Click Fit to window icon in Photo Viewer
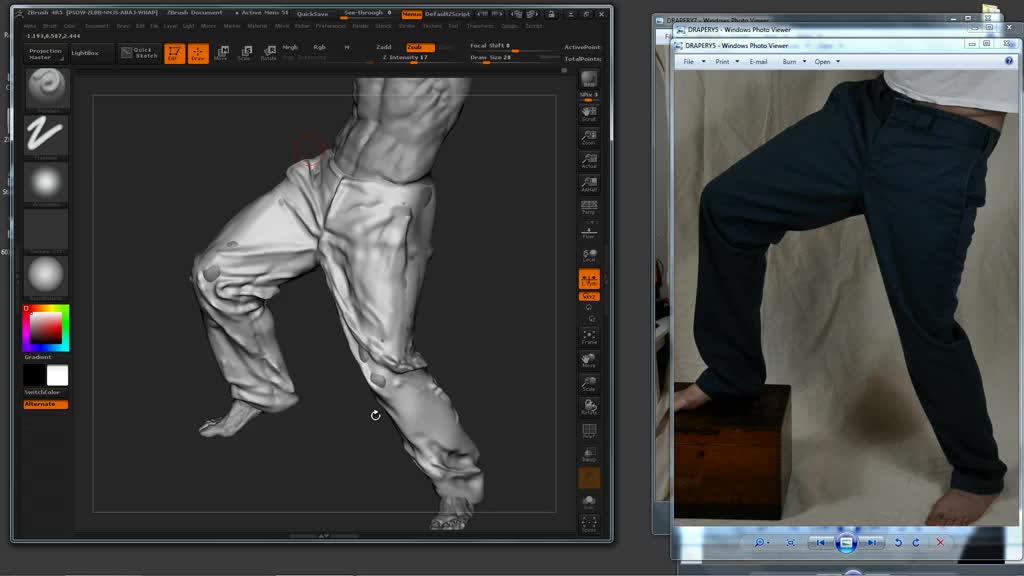 791,543
